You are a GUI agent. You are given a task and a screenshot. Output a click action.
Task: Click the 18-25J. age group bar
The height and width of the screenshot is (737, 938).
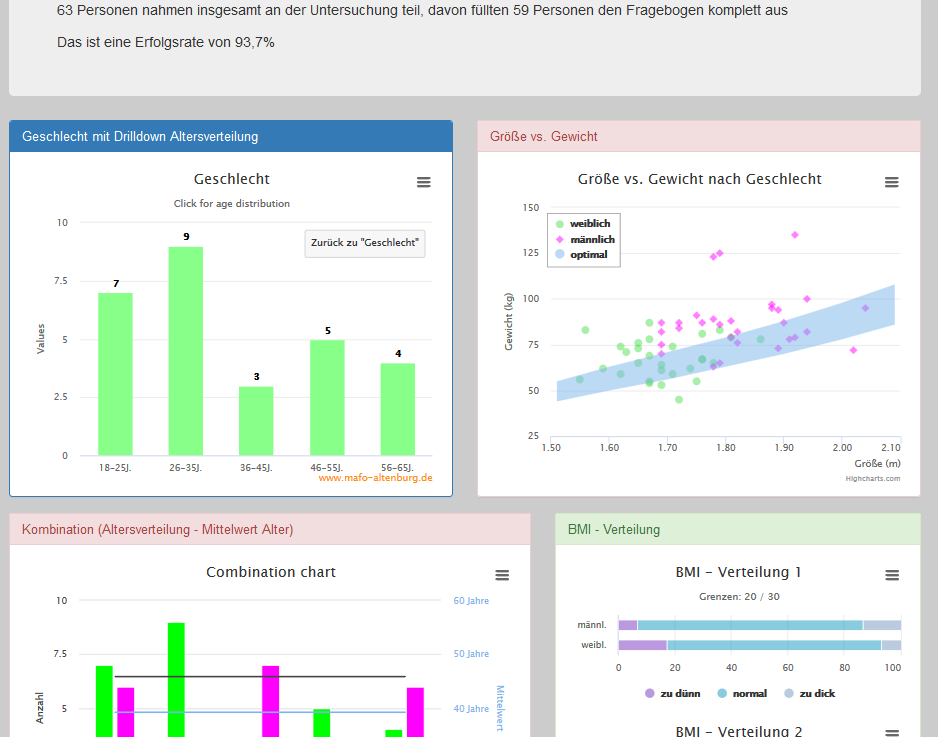(115, 373)
